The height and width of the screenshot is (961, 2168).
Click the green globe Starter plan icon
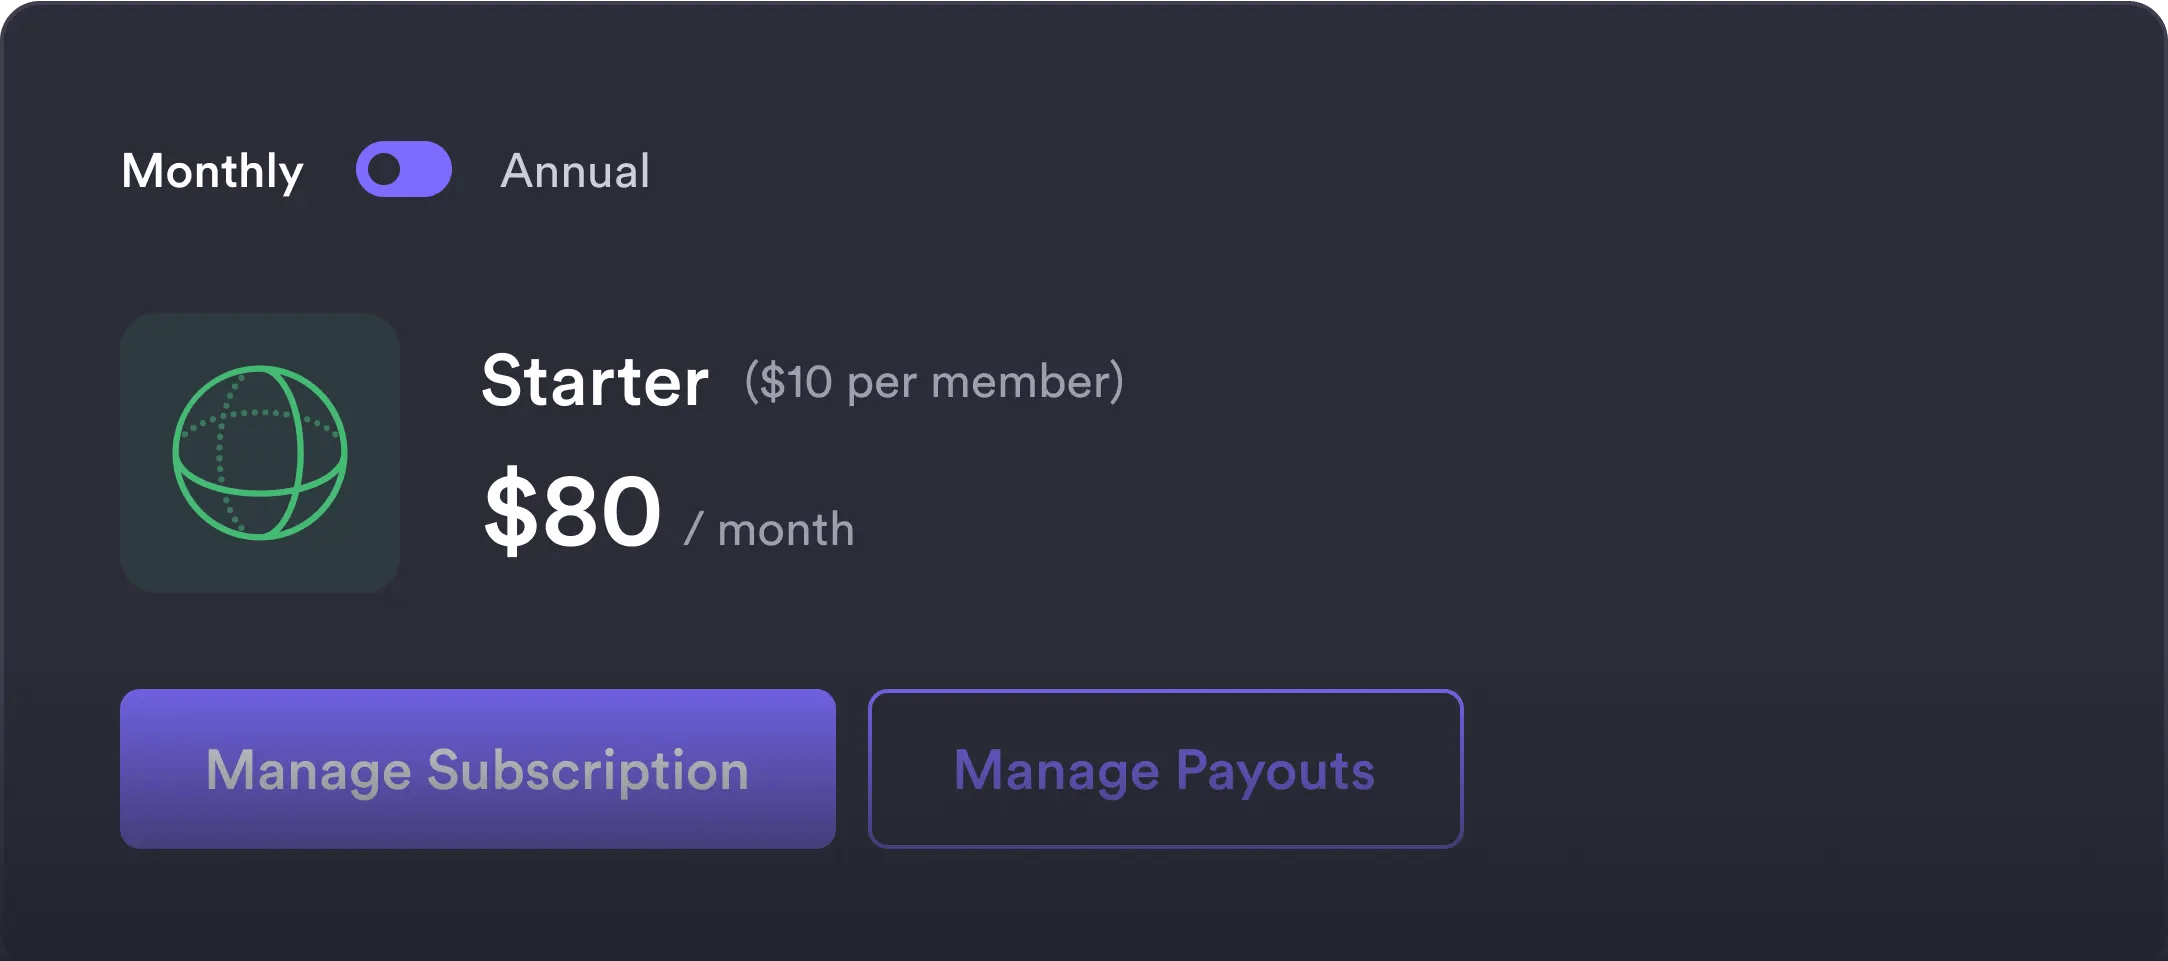tap(260, 452)
